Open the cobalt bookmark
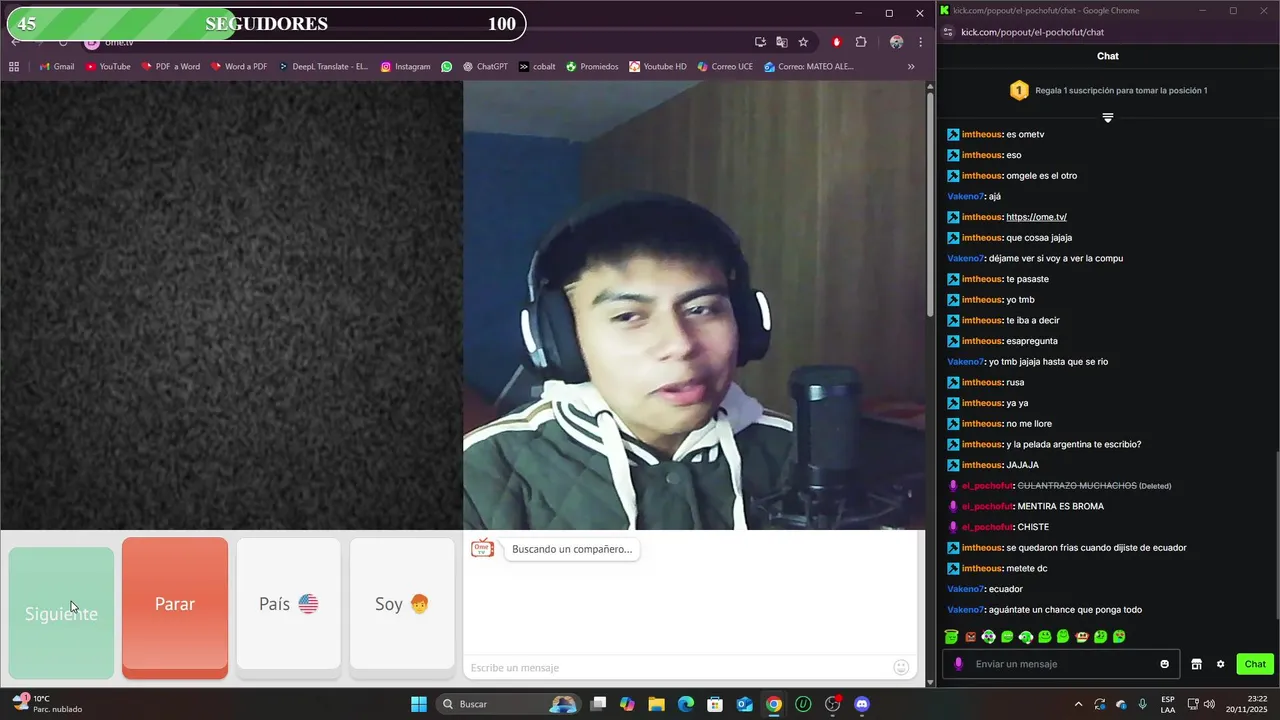Image resolution: width=1280 pixels, height=720 pixels. coord(537,67)
